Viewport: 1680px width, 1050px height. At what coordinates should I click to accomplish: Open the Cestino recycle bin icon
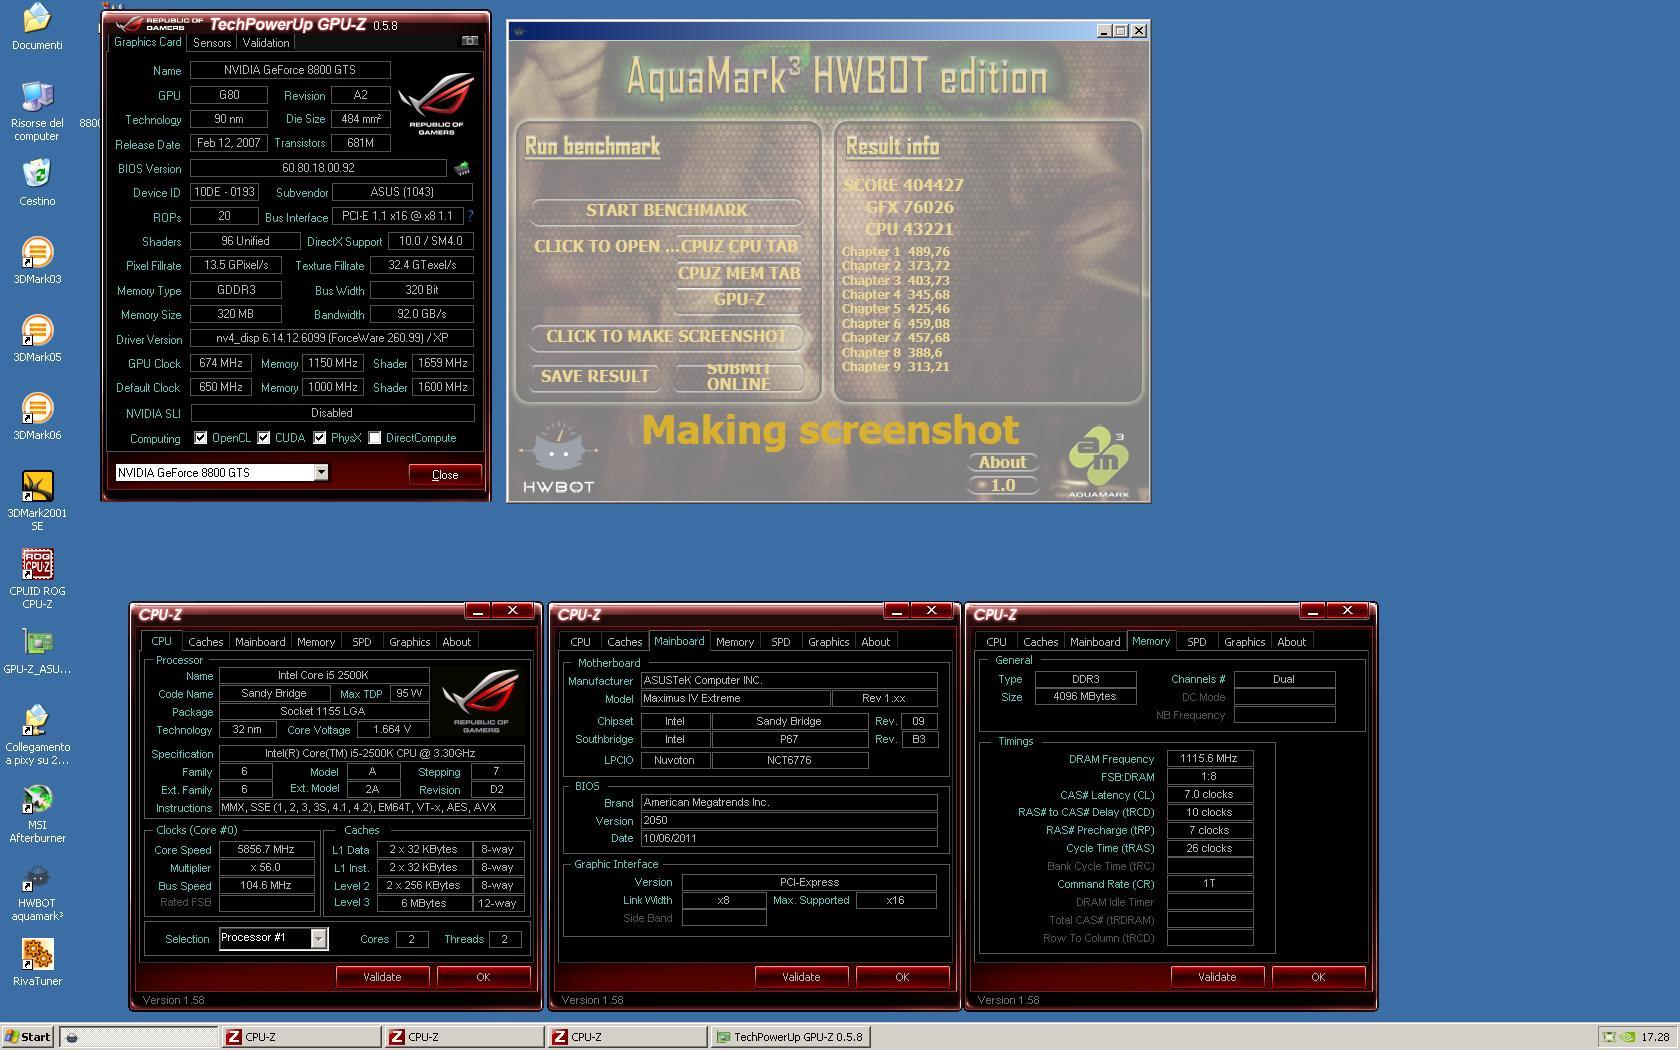37,183
